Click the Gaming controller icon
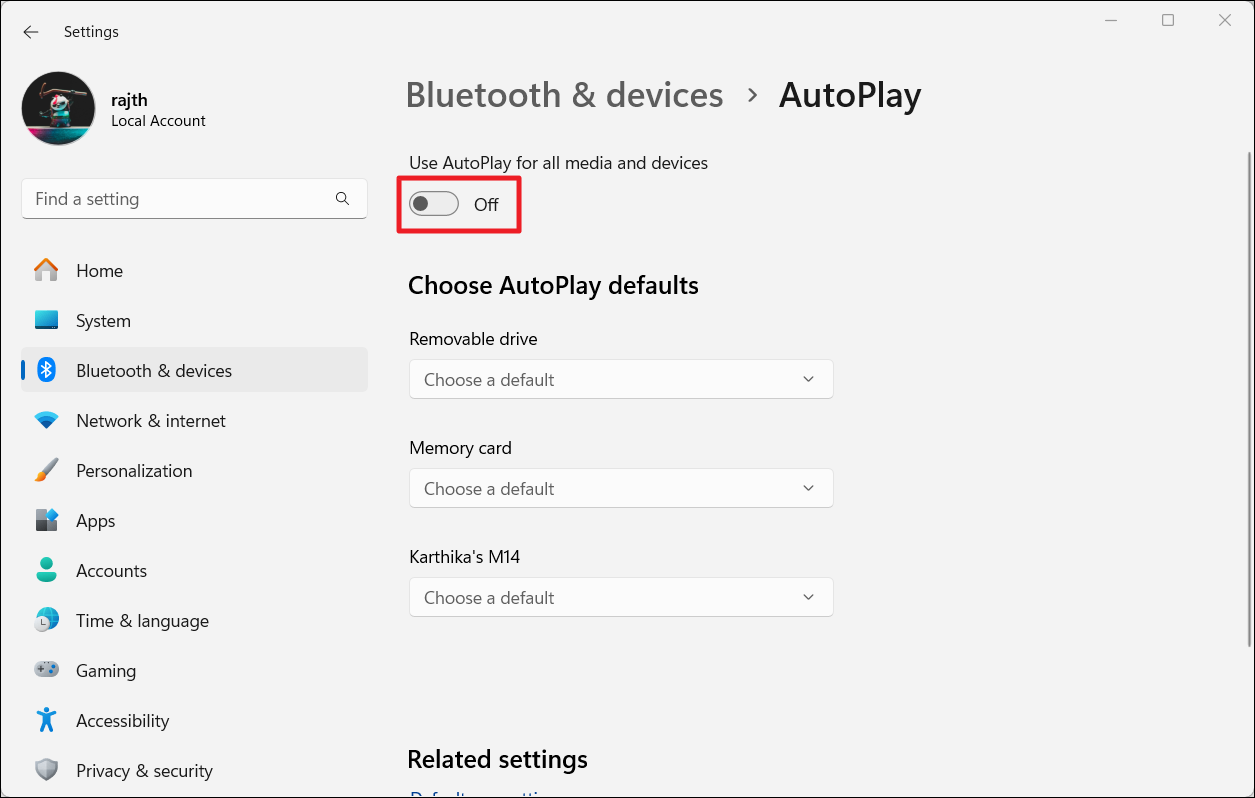The image size is (1255, 798). point(46,670)
